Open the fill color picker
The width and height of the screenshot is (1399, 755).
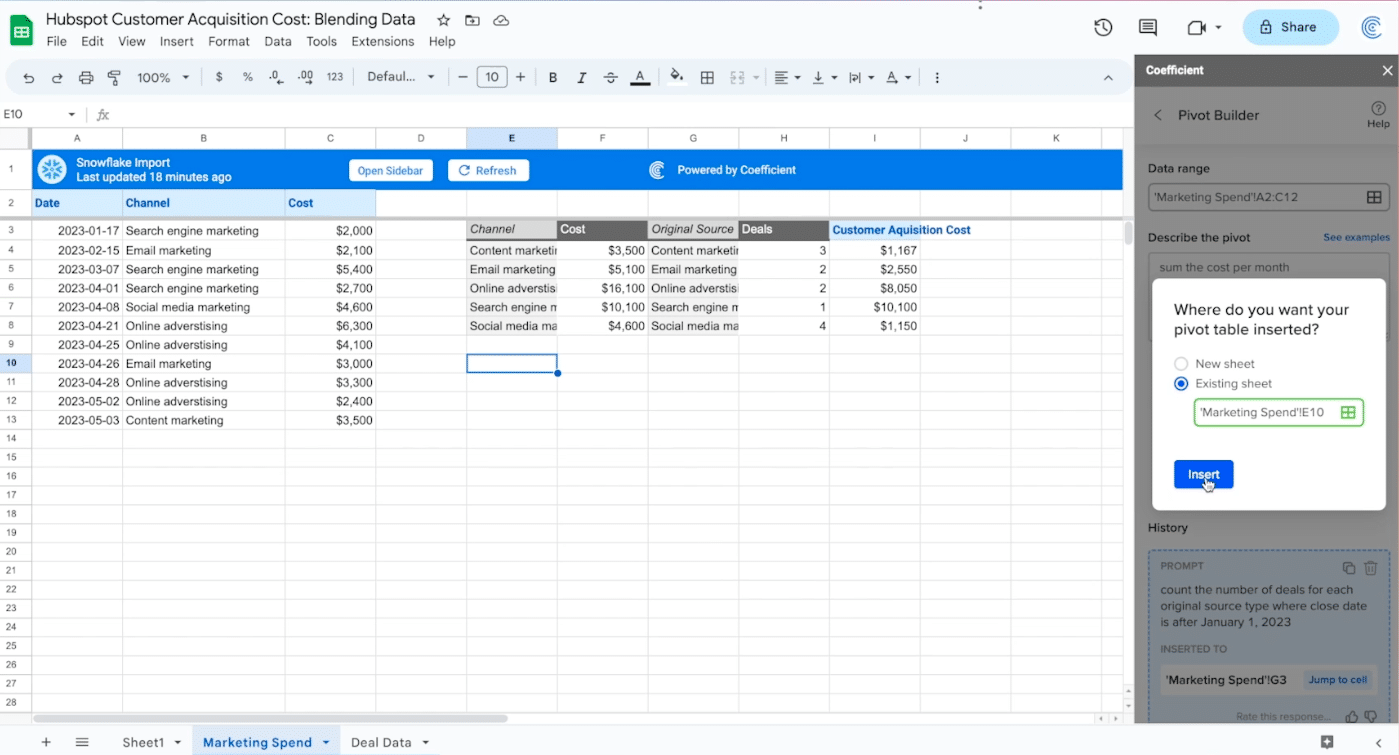[x=677, y=77]
